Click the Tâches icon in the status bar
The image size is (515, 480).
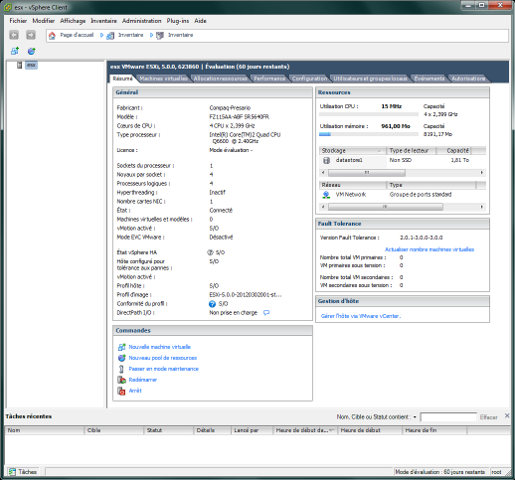click(12, 472)
